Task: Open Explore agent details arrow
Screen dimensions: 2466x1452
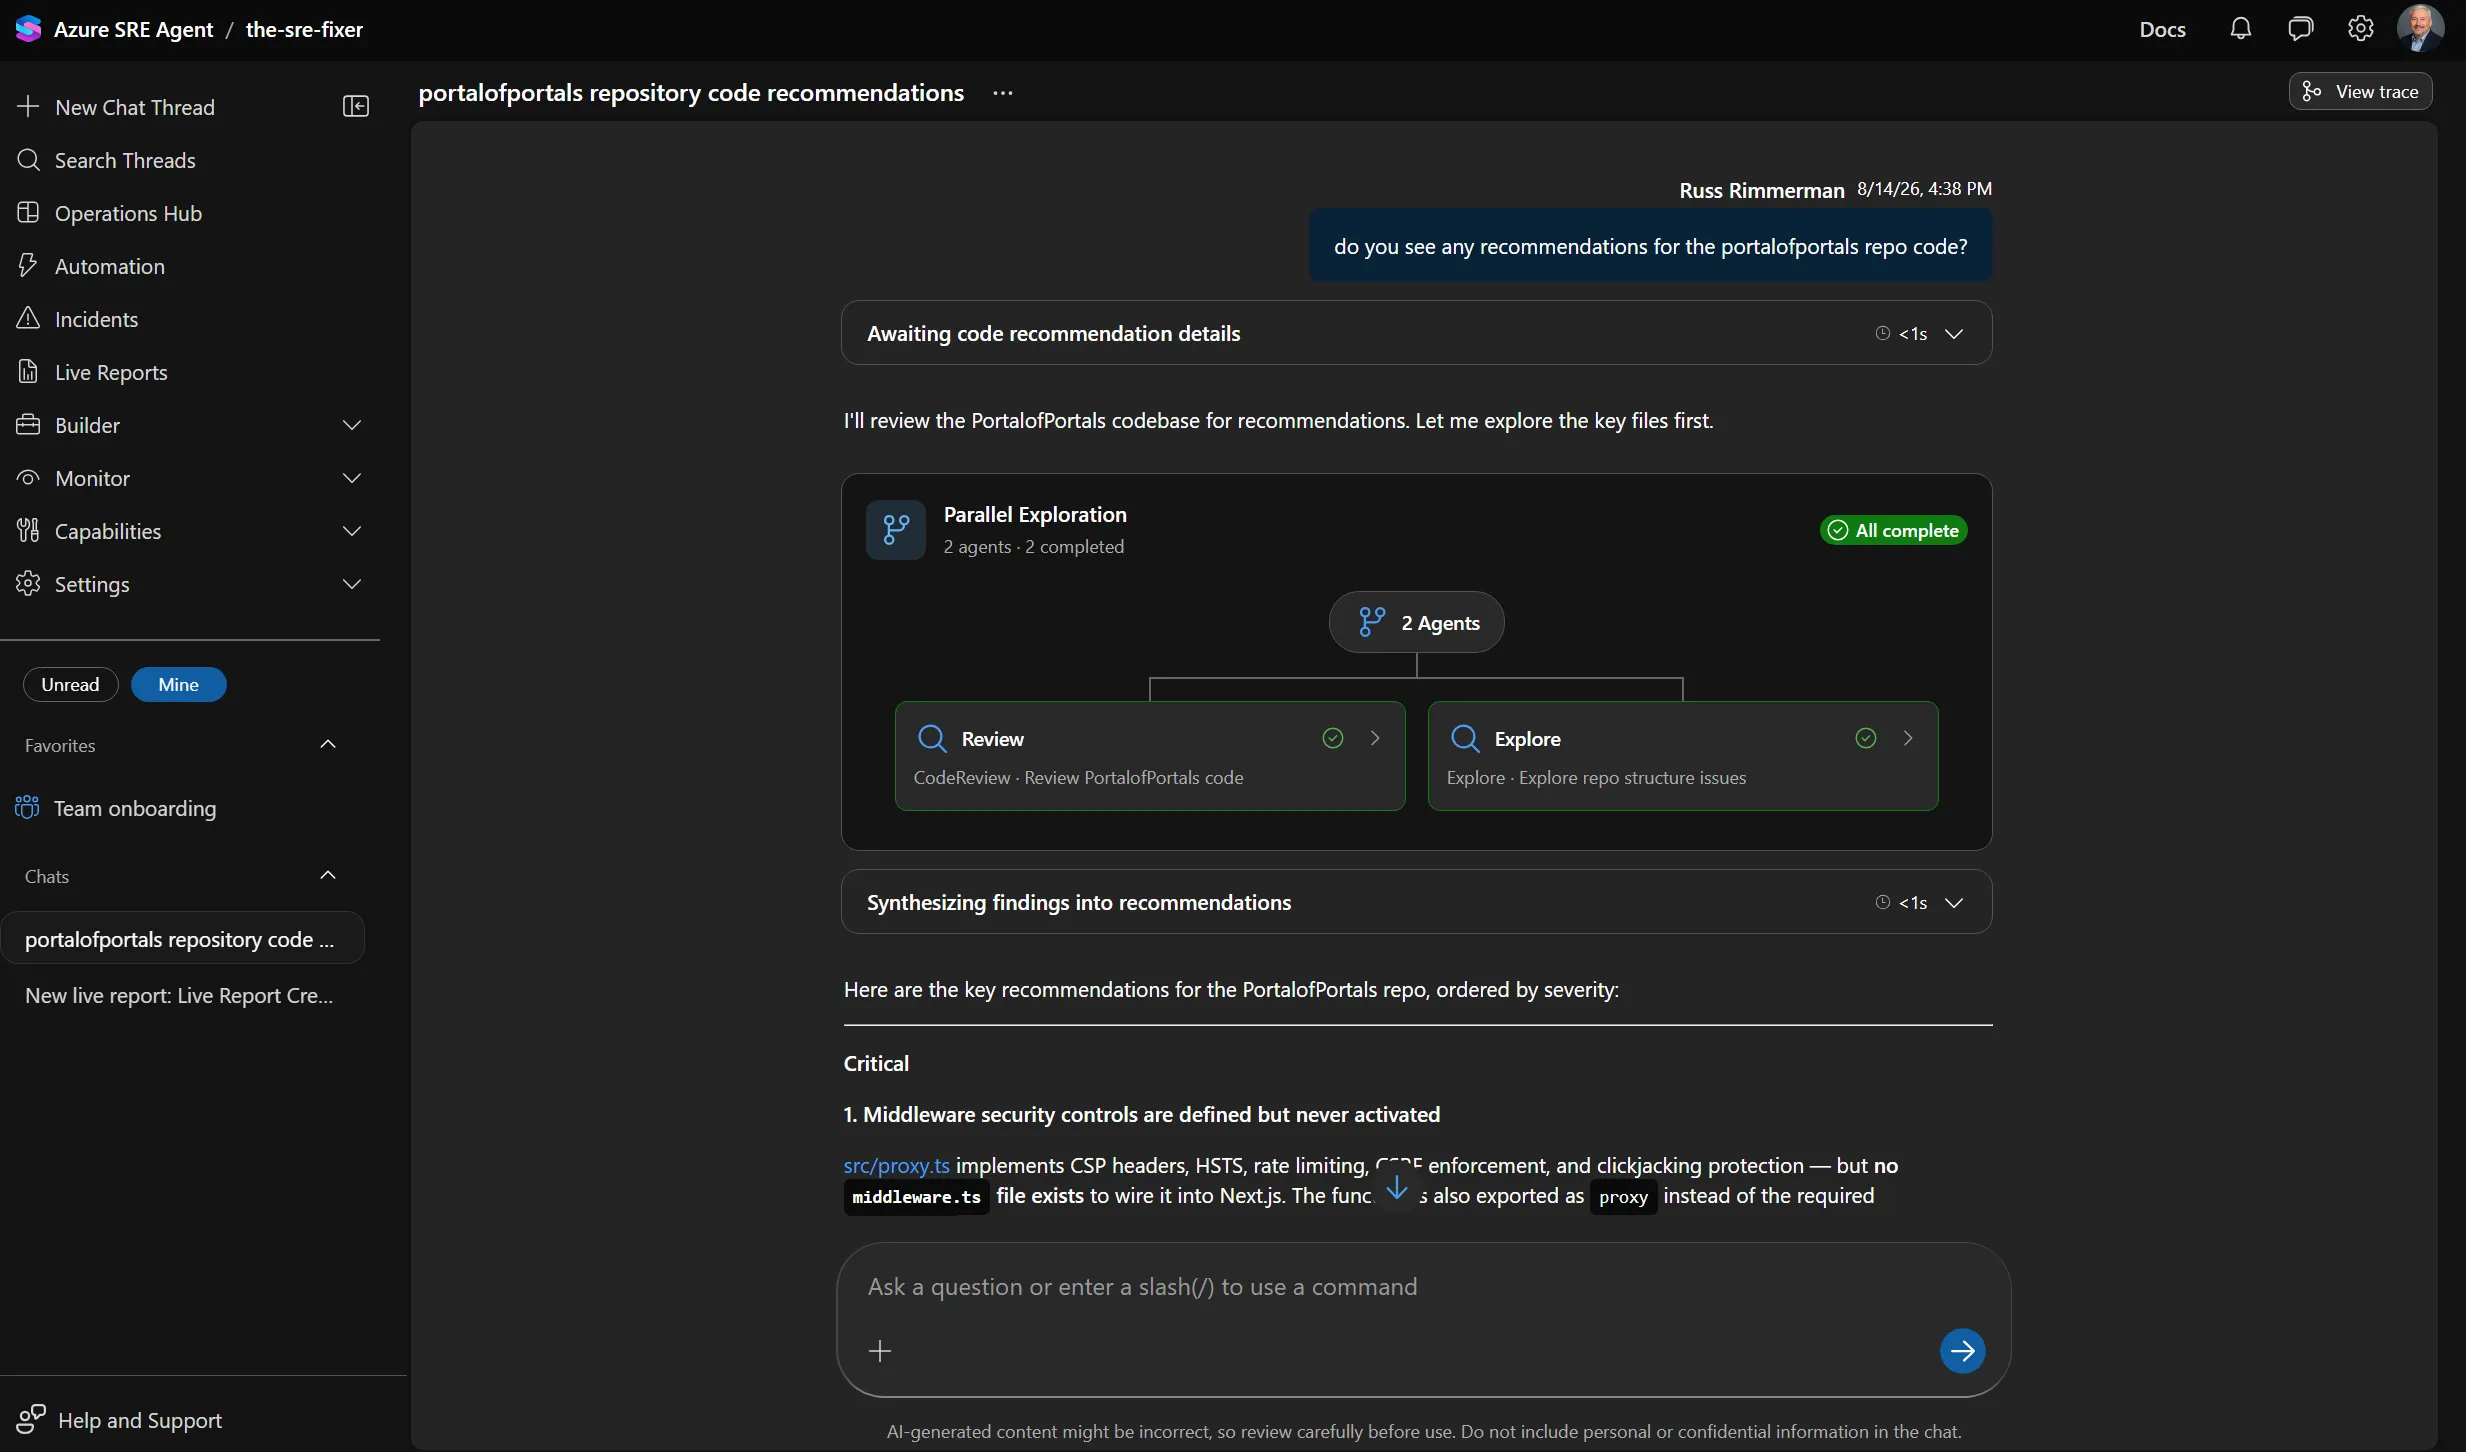Action: pyautogui.click(x=1908, y=738)
